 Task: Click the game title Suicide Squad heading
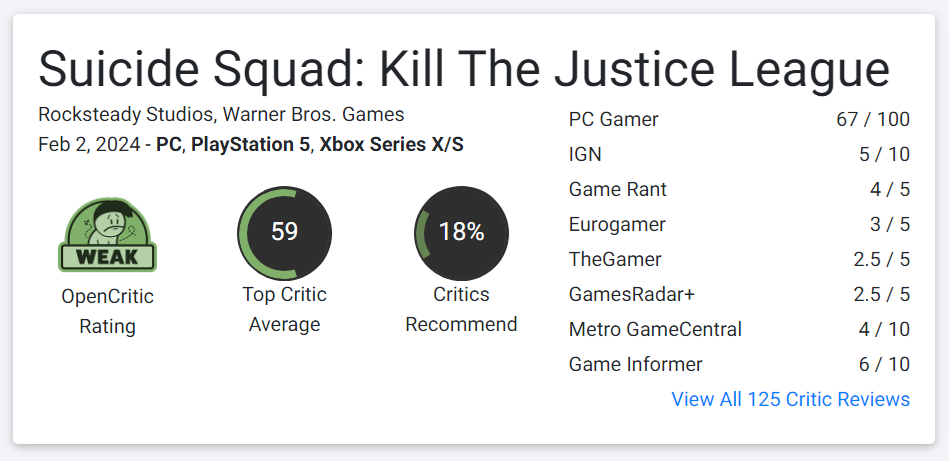[x=464, y=68]
